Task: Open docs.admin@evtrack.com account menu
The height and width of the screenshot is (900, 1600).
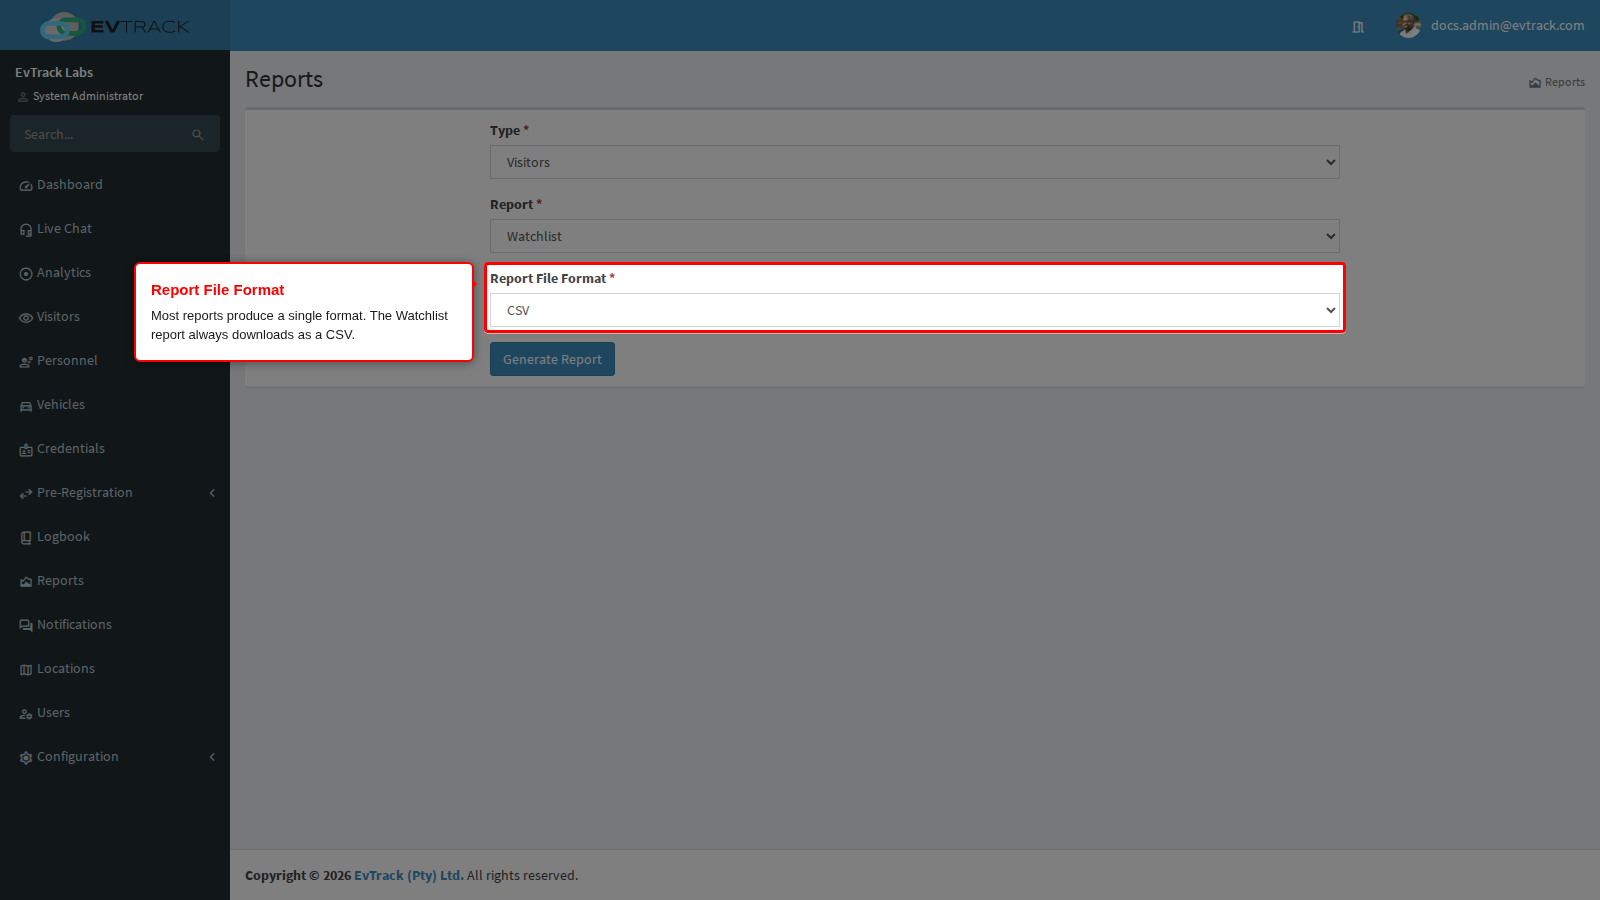Action: (1507, 26)
